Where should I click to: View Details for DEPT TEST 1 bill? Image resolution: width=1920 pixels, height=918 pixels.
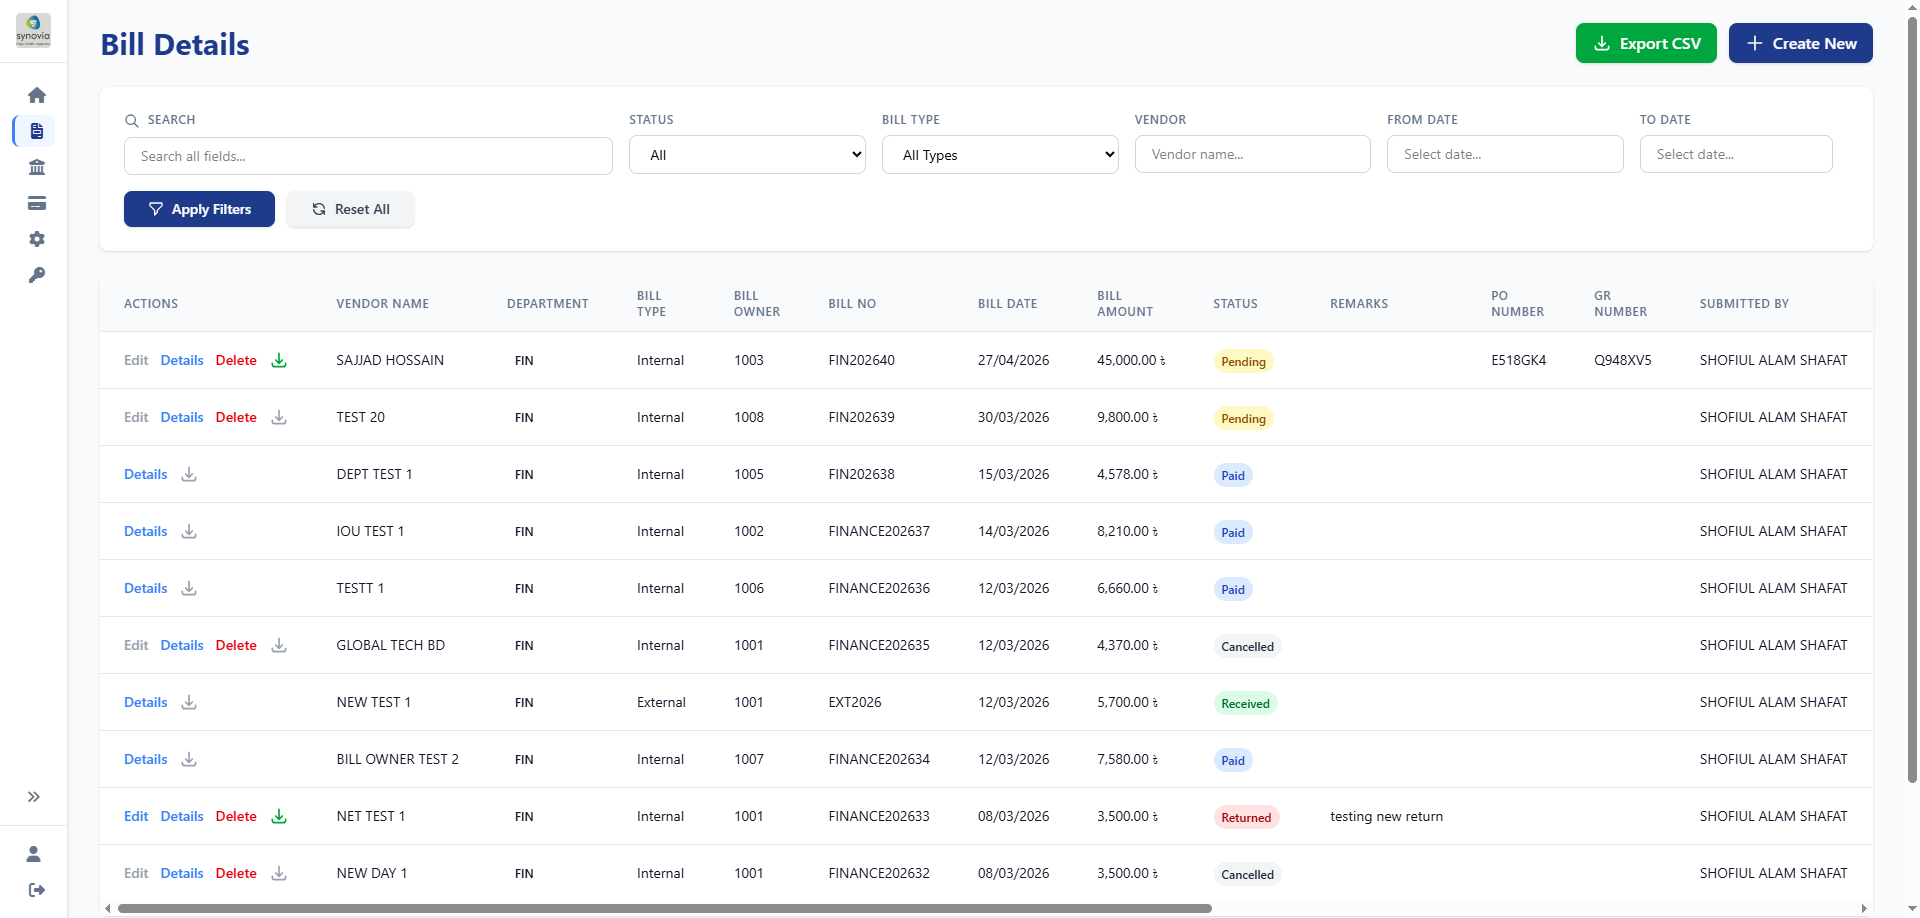pos(146,474)
